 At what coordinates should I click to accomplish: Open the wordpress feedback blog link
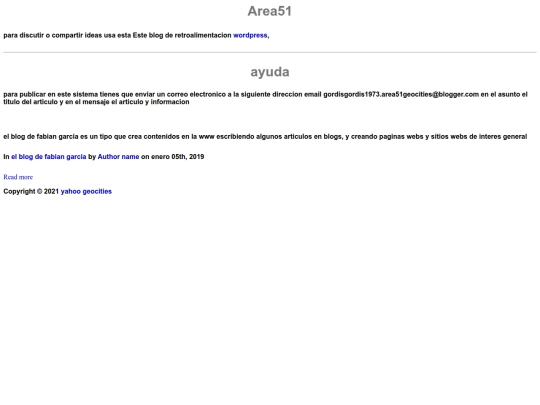click(250, 35)
